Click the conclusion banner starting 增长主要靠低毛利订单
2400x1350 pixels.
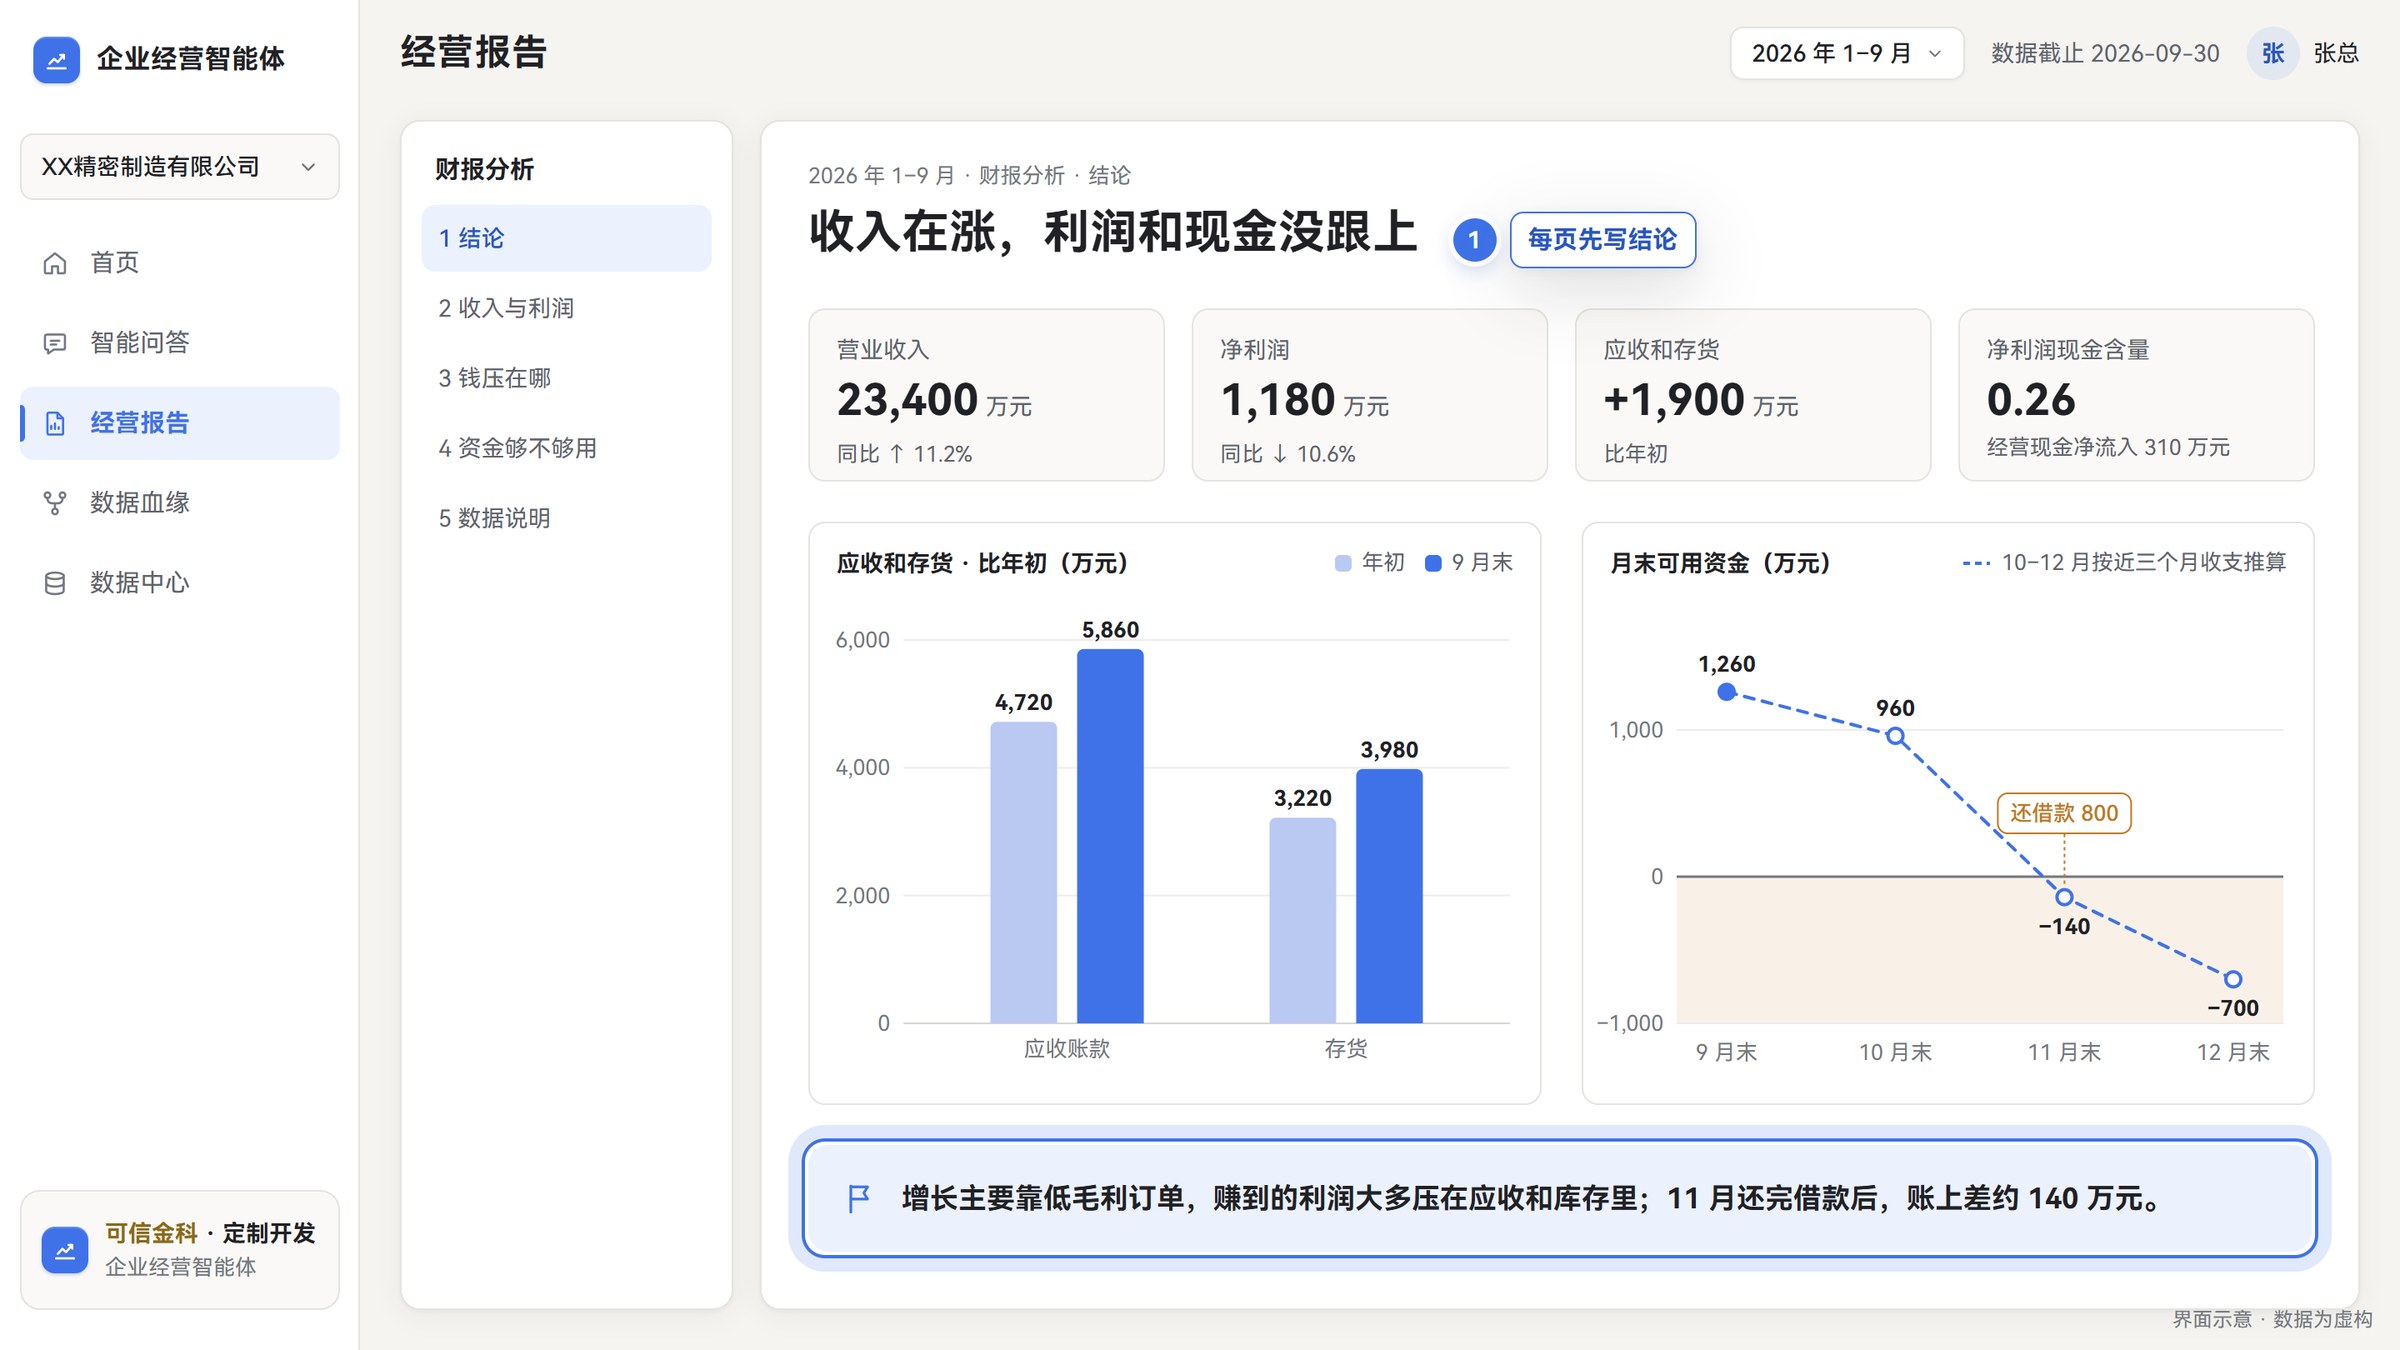click(1560, 1198)
